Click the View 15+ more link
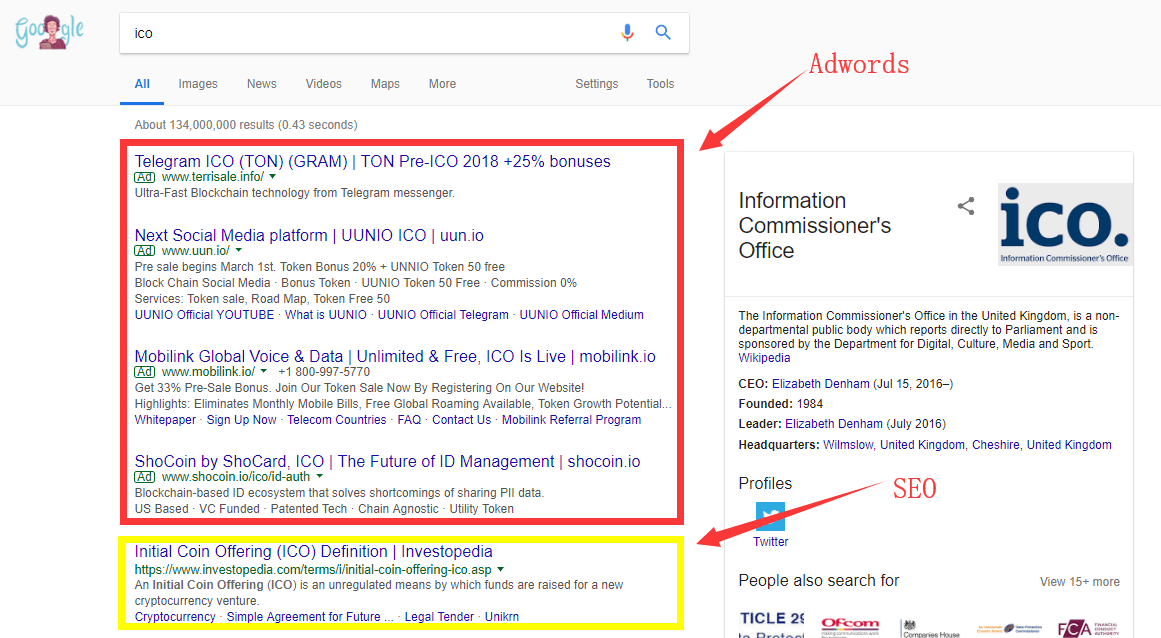1161x638 pixels. point(1080,581)
